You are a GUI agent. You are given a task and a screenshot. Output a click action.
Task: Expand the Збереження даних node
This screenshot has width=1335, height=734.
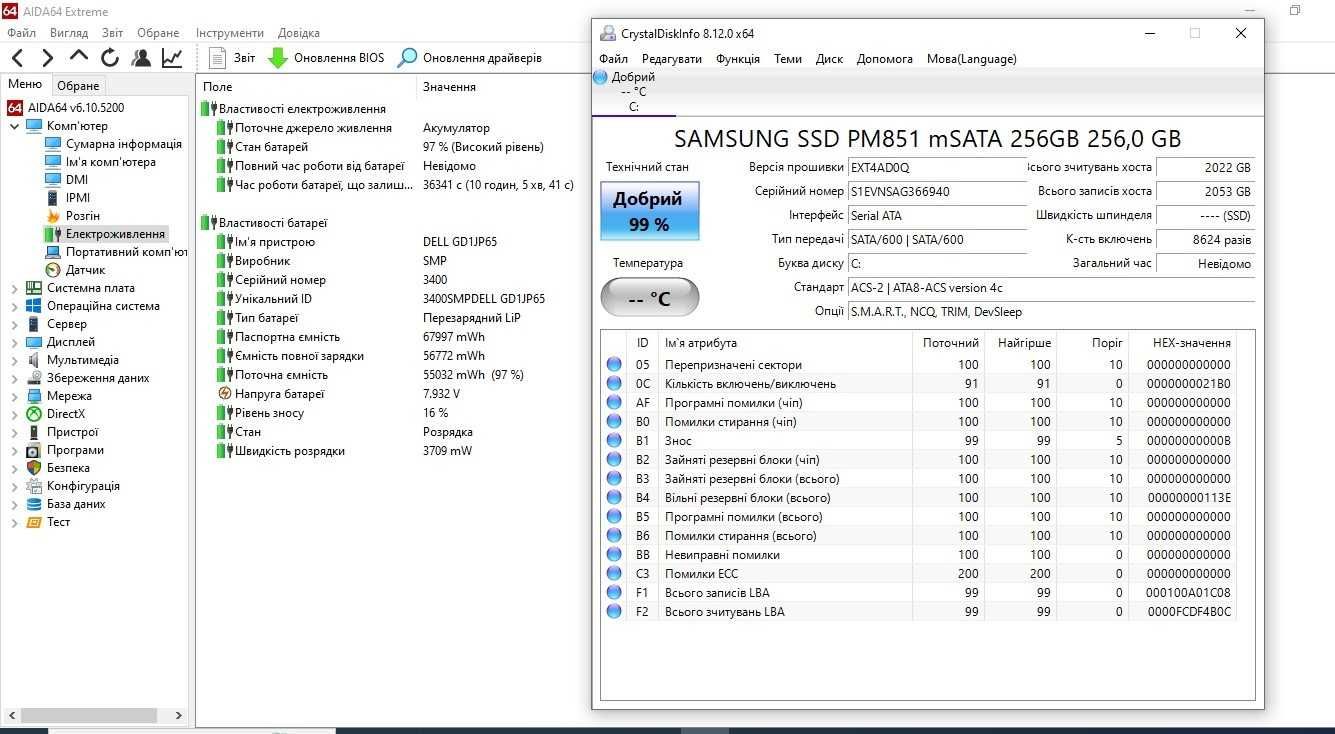click(x=15, y=378)
